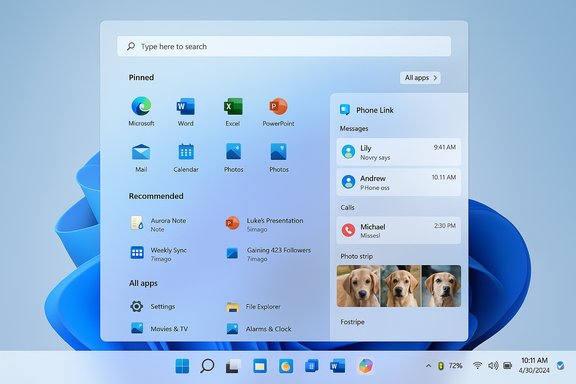Show hidden tray icons chevron
Screen dimensions: 576x384
point(428,366)
